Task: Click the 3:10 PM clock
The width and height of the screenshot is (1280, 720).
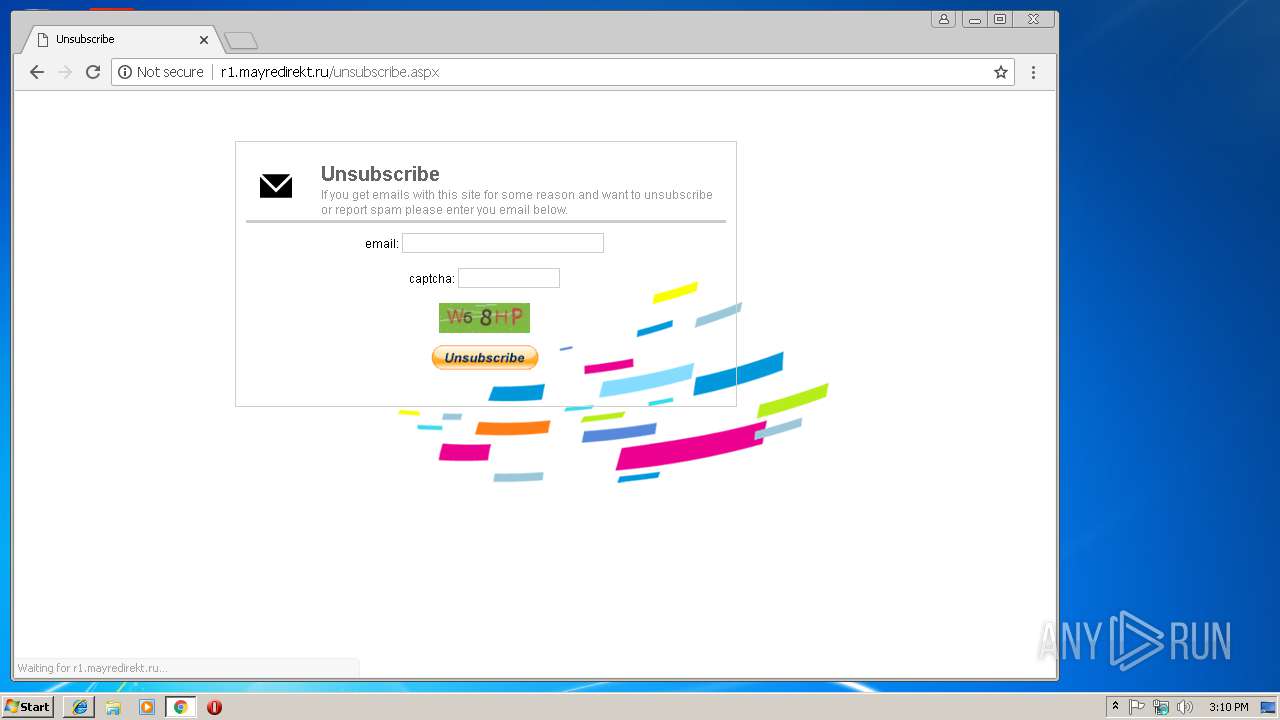Action: [1228, 707]
